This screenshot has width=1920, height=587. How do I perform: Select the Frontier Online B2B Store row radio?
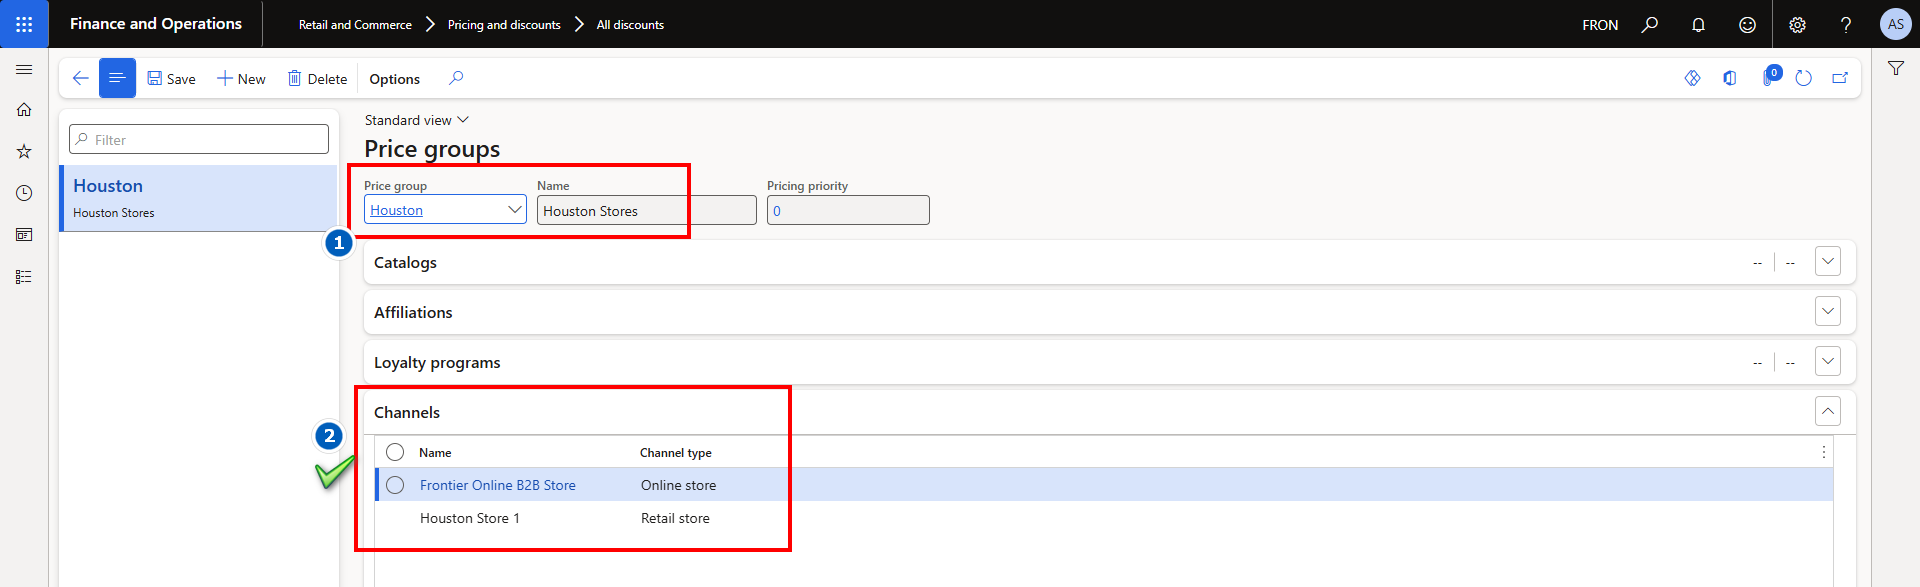pyautogui.click(x=395, y=485)
